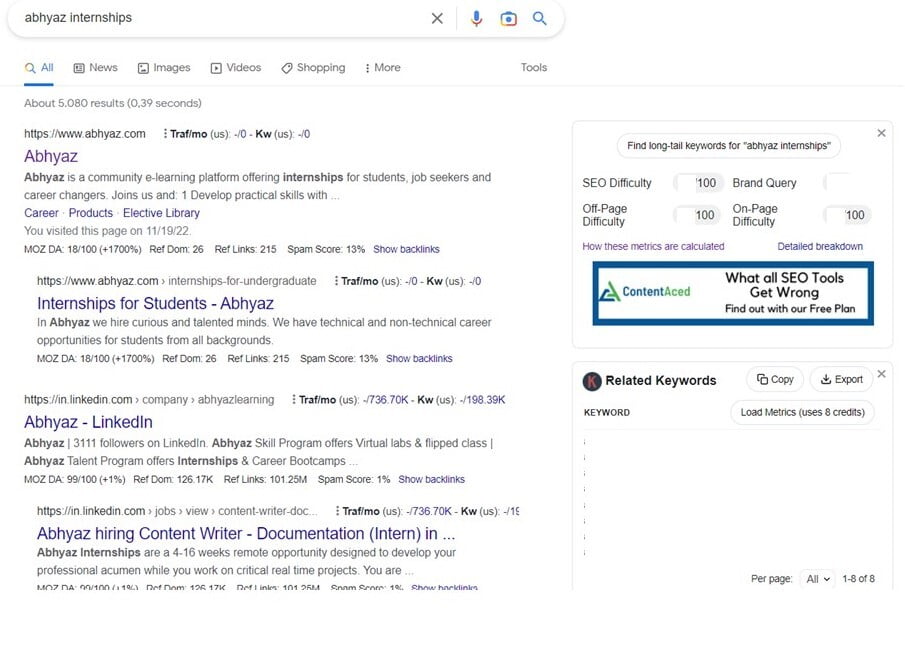
Task: Switch to the Shopping tab
Action: click(x=313, y=68)
